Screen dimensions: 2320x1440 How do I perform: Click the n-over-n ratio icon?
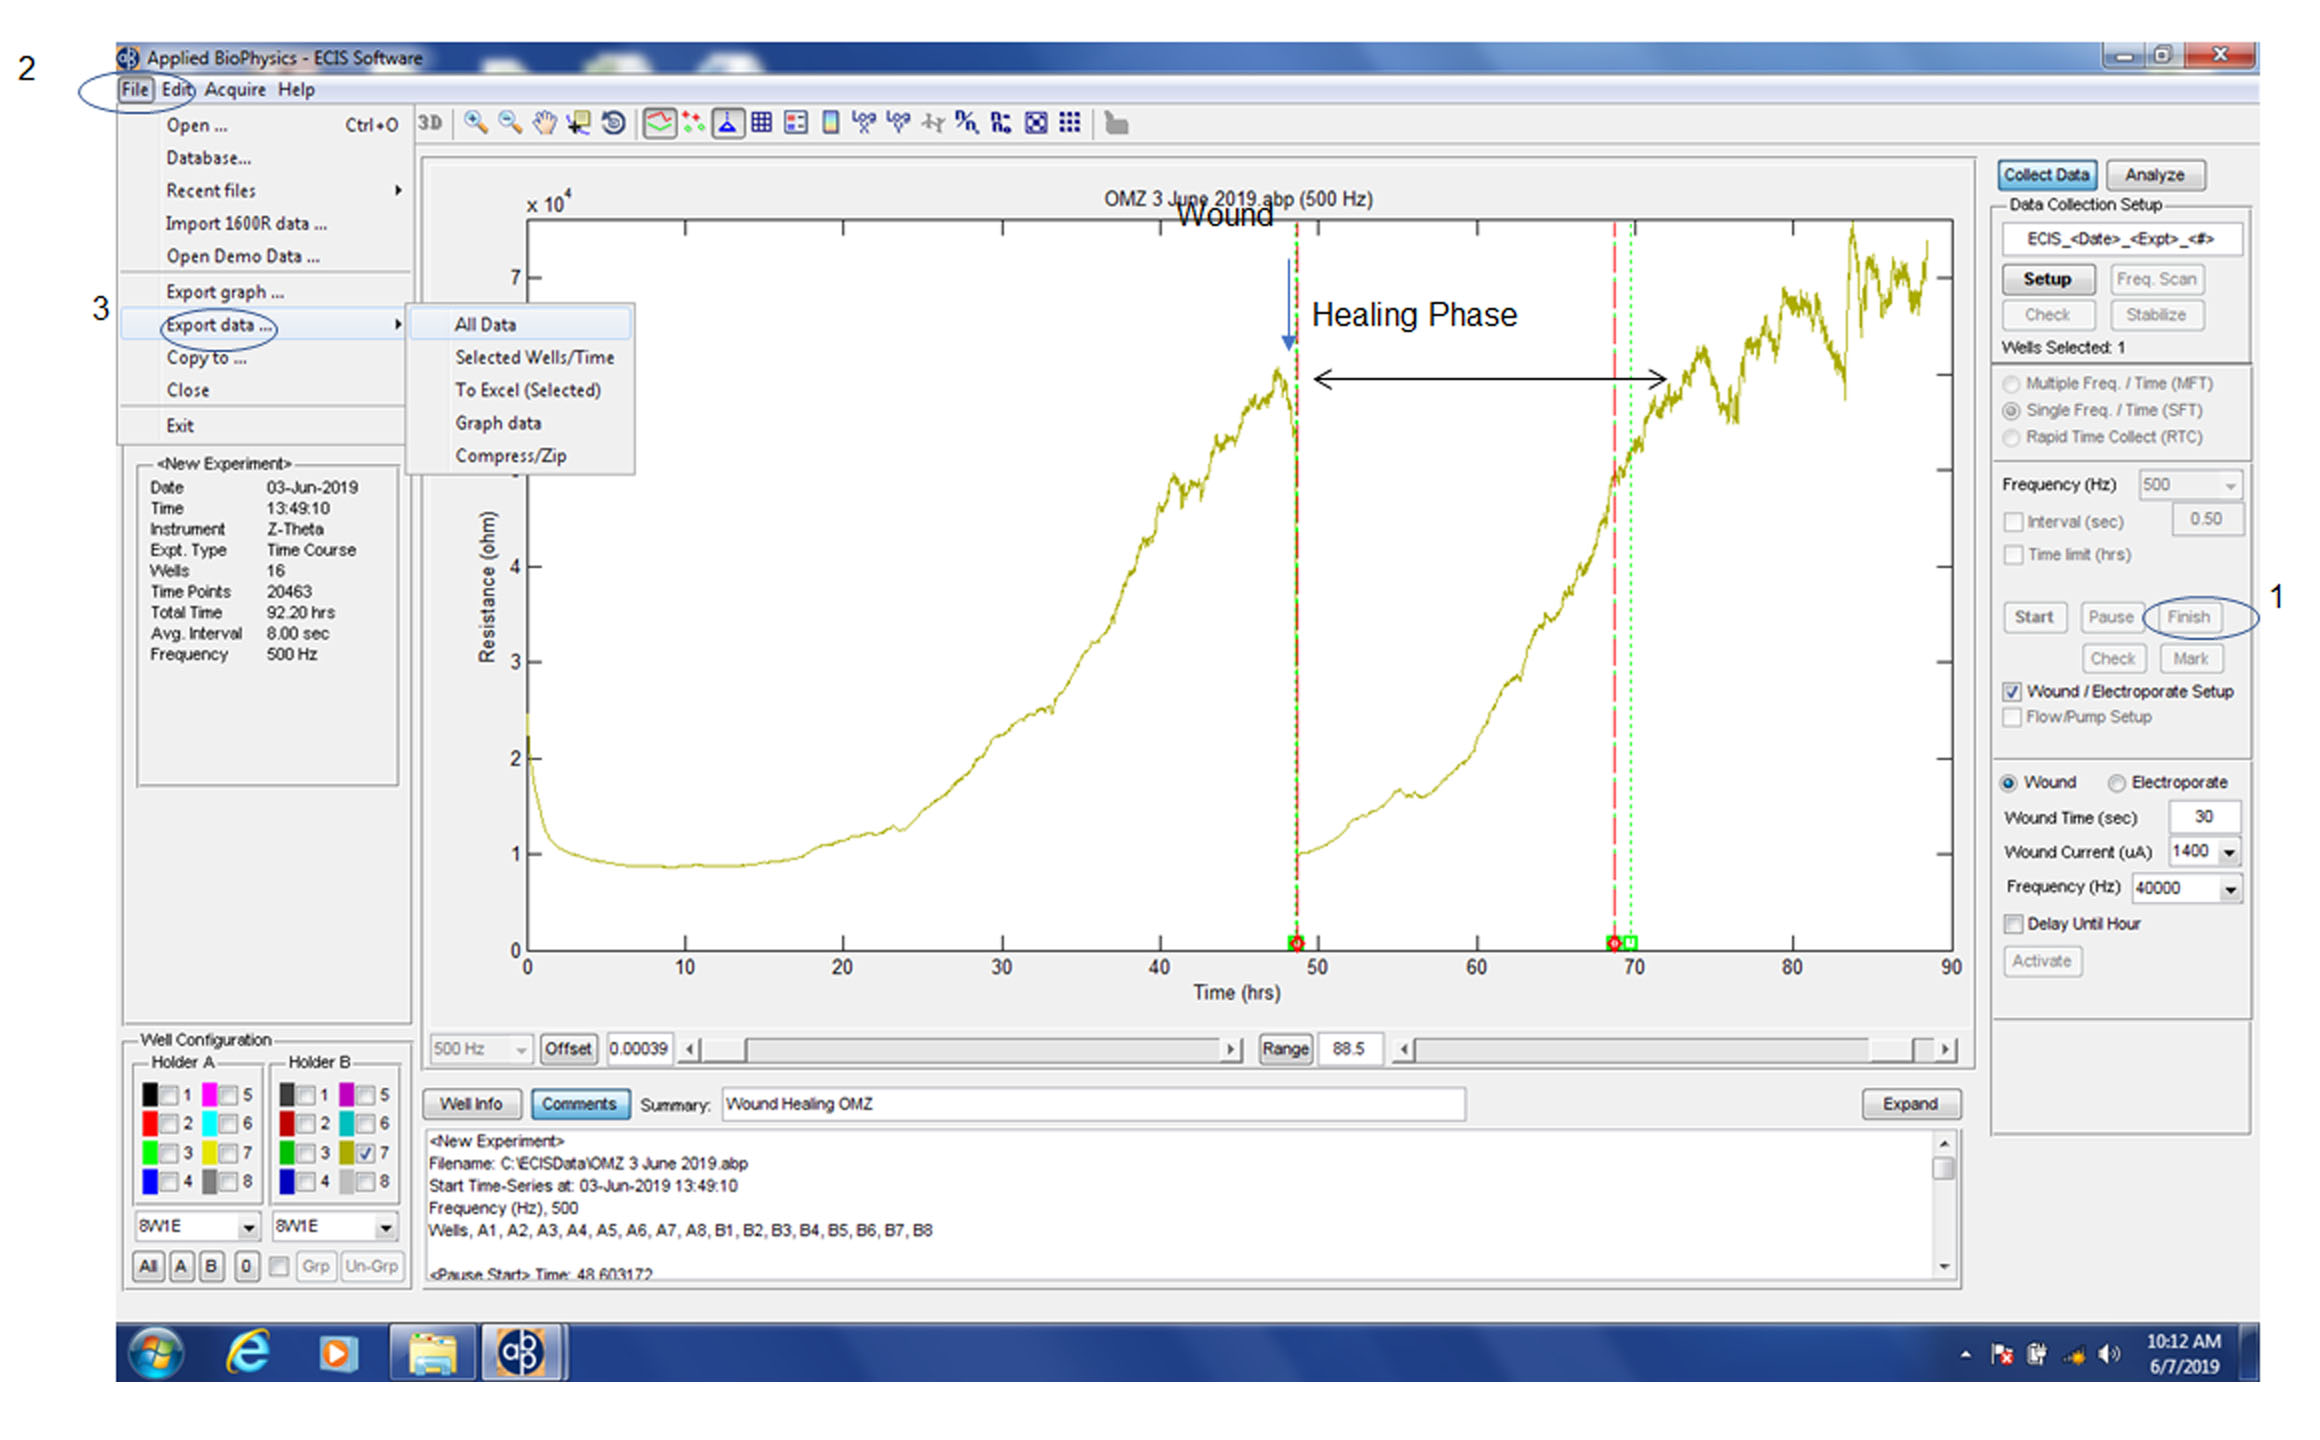click(967, 123)
